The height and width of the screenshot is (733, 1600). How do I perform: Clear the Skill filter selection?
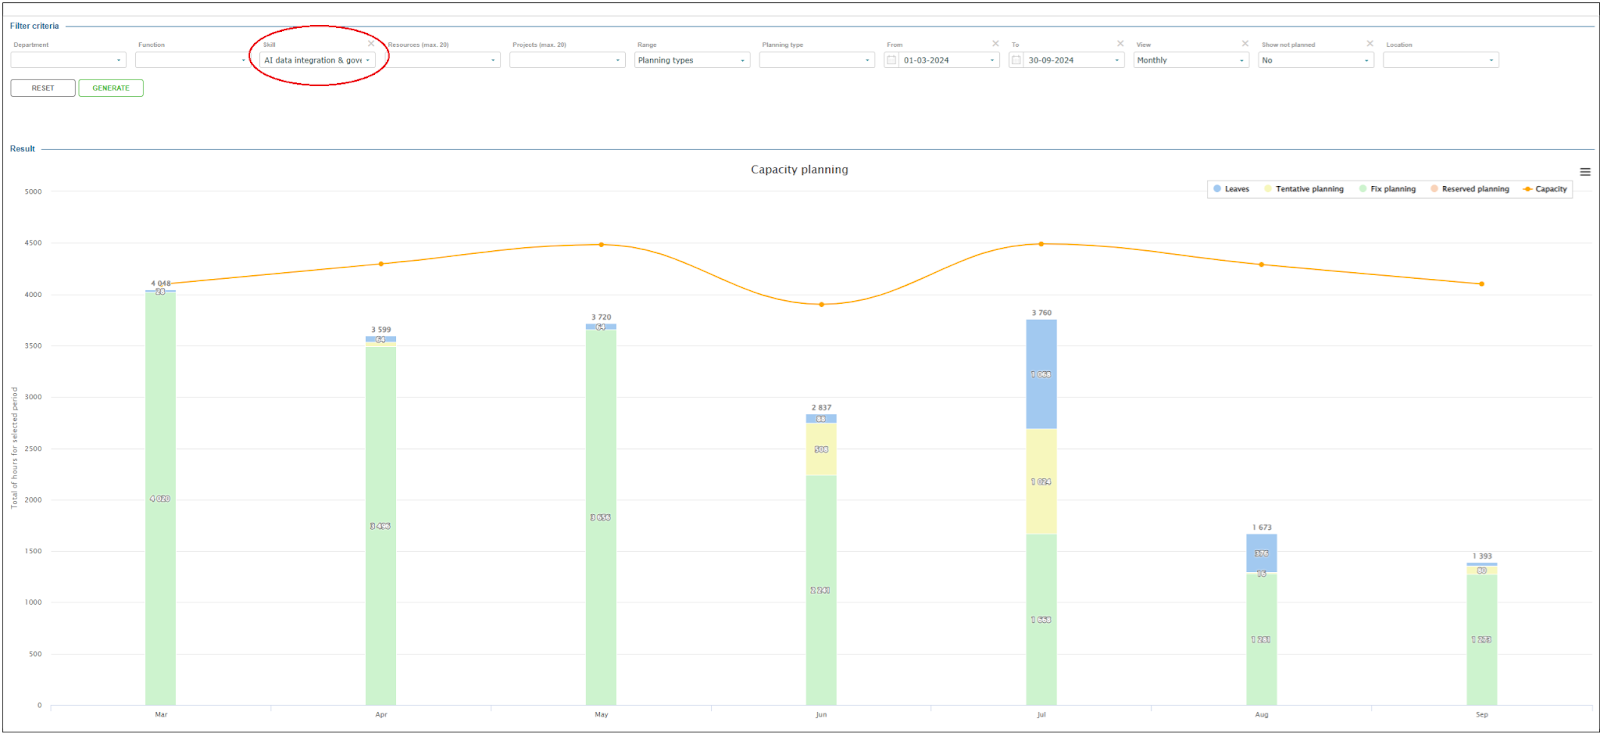point(371,44)
